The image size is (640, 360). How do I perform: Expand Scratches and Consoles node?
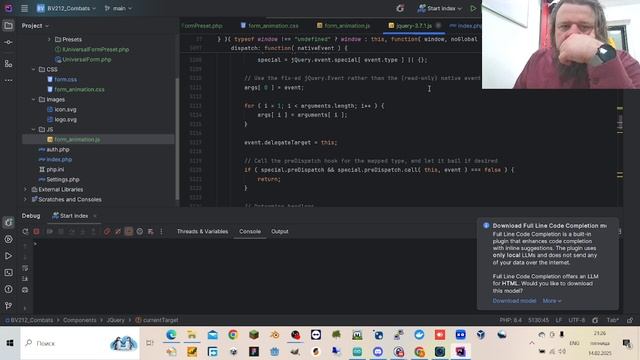[25, 200]
